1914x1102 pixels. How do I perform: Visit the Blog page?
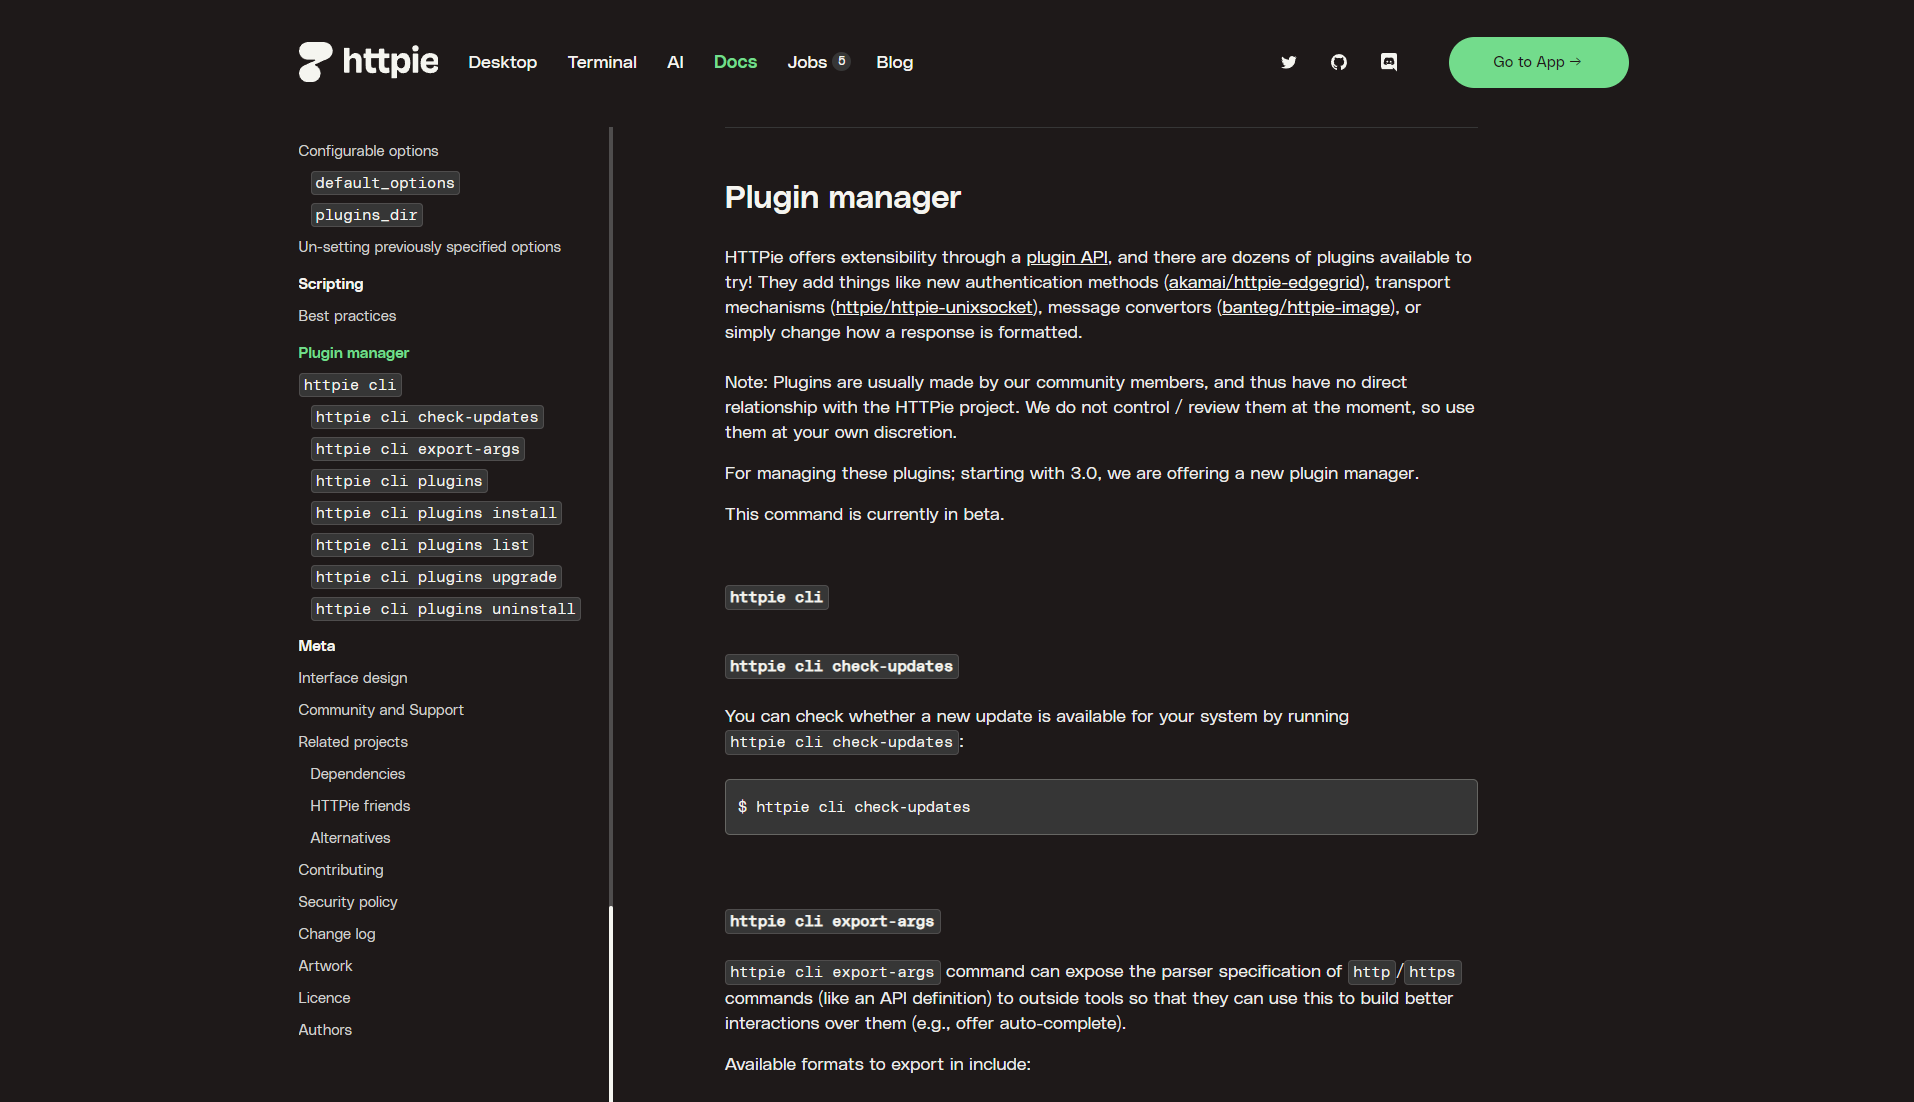(x=894, y=62)
